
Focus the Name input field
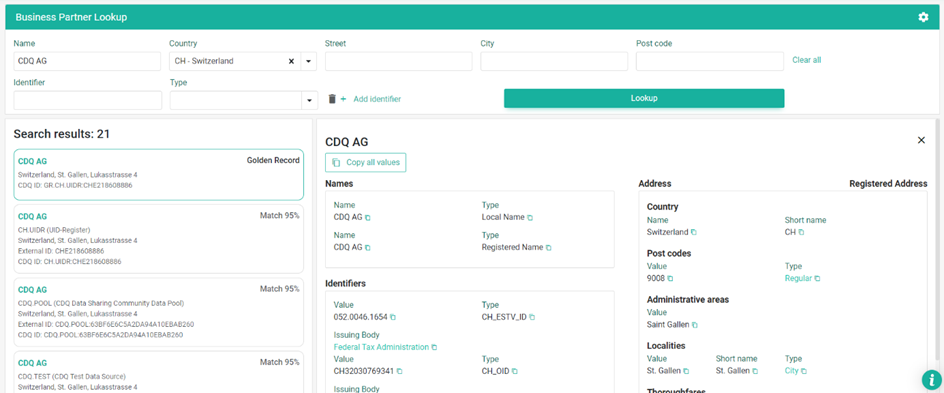coord(87,61)
